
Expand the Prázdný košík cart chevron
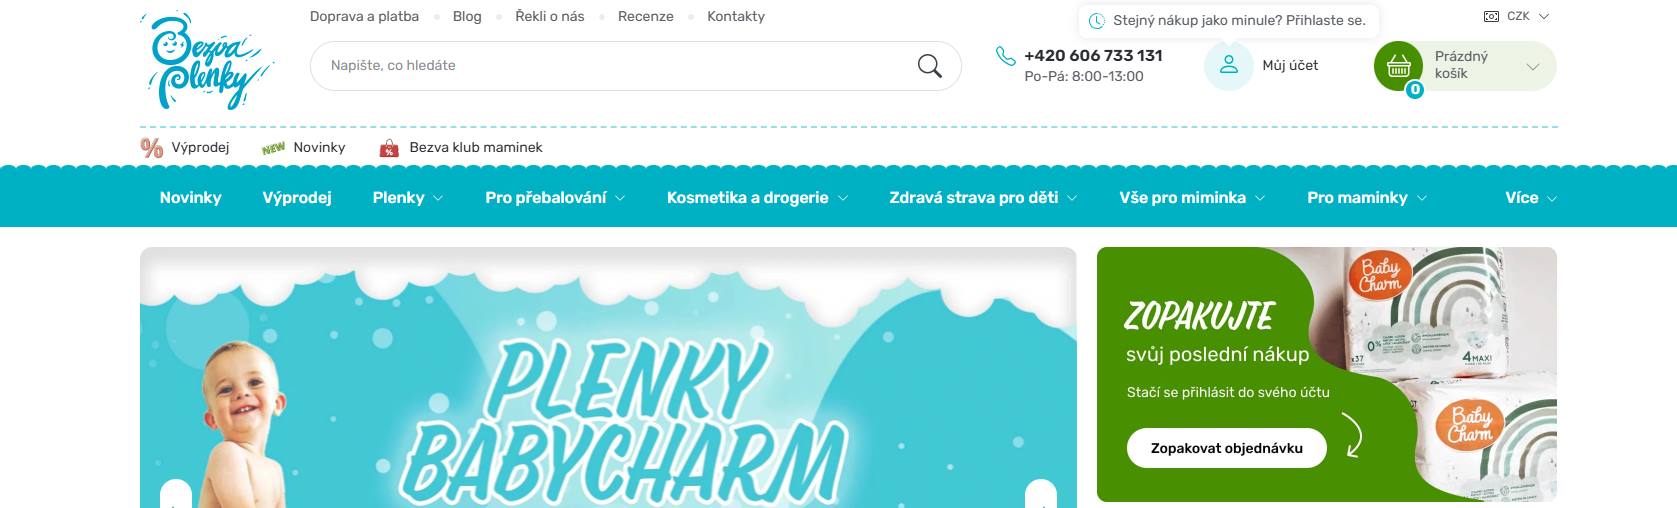coord(1532,67)
